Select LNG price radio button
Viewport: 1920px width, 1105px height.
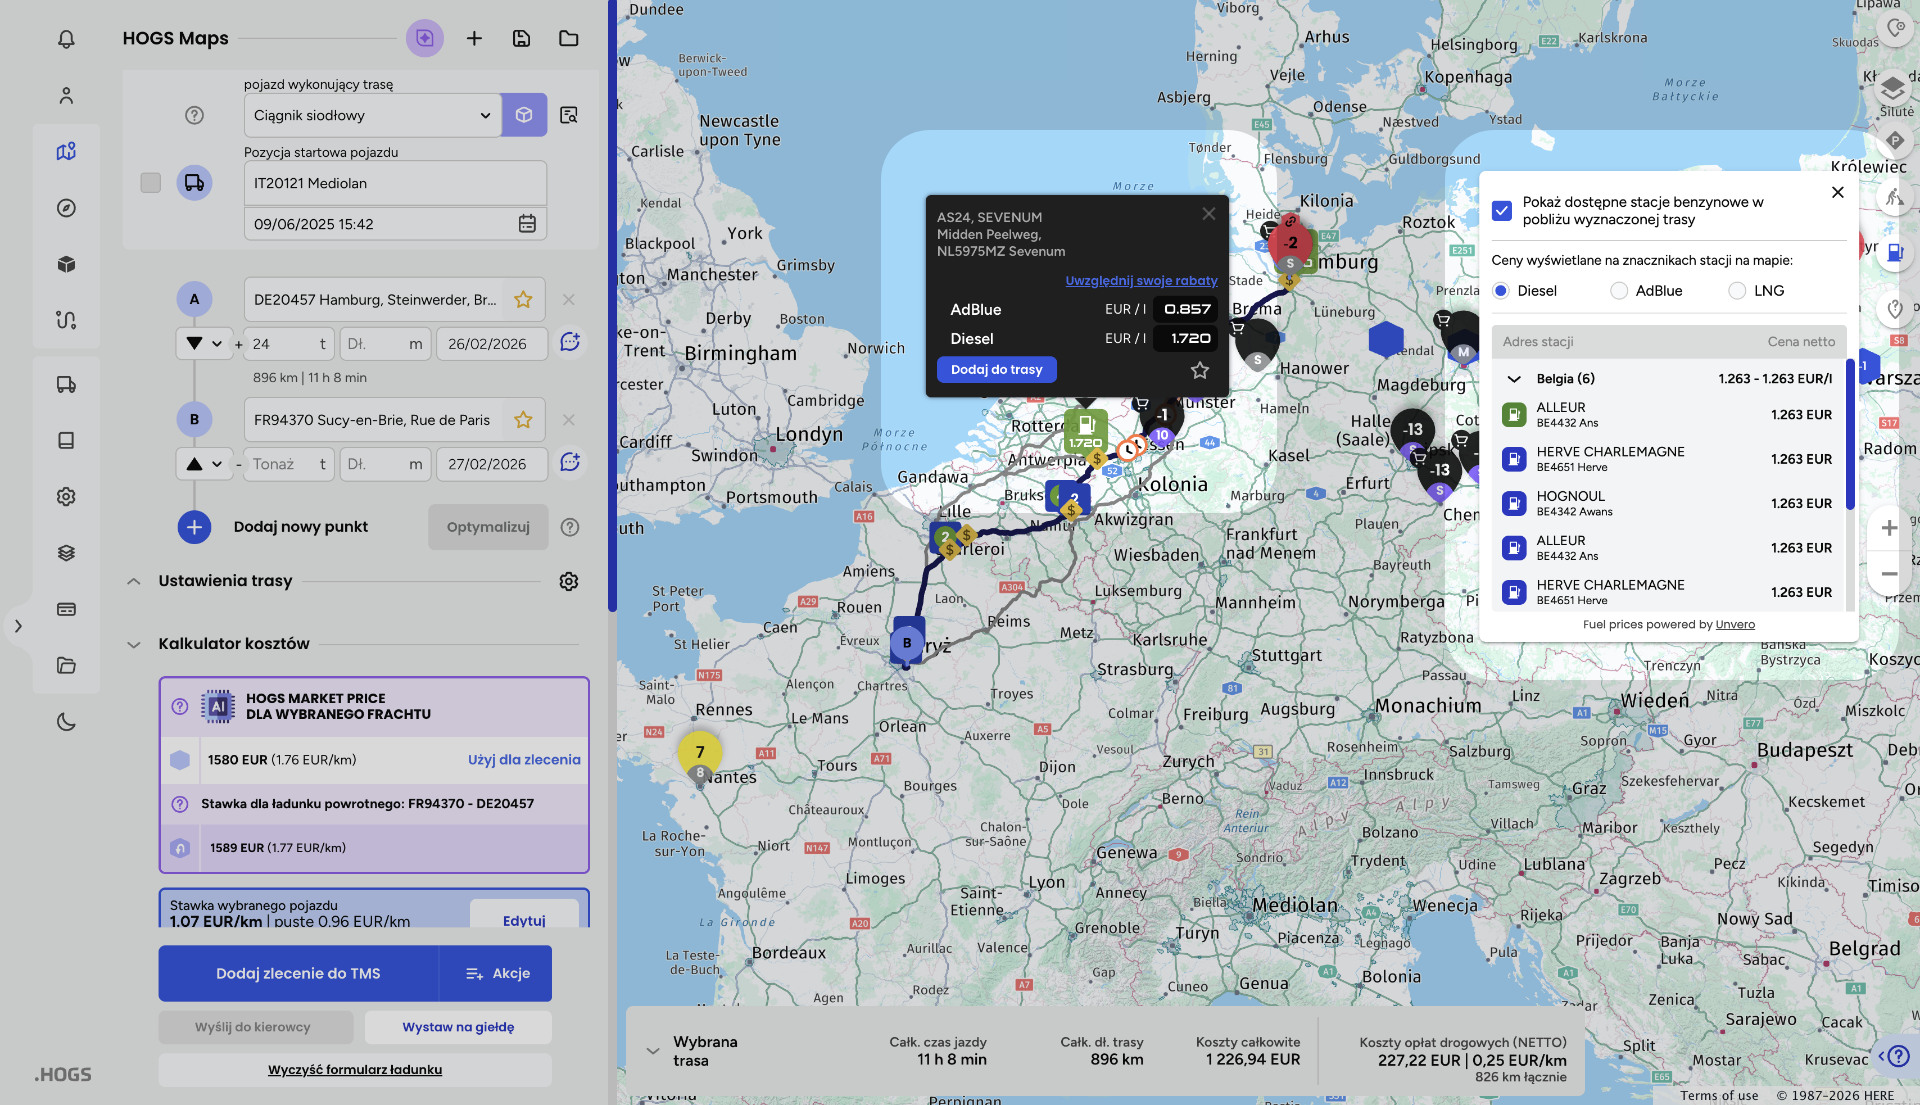pos(1737,291)
